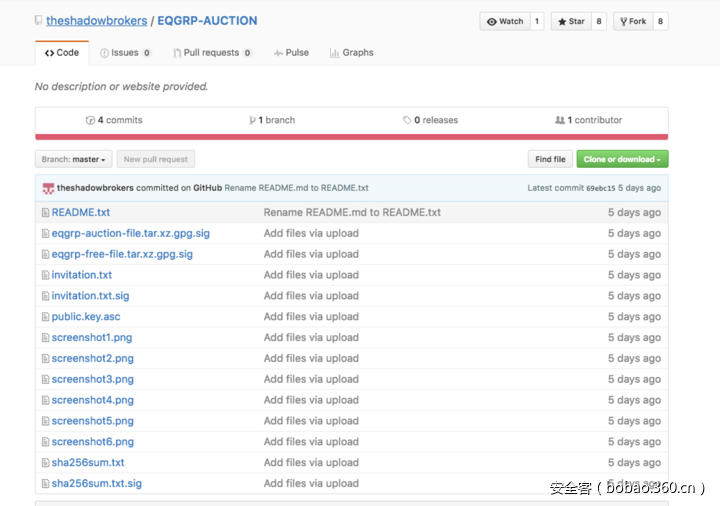Image resolution: width=720 pixels, height=506 pixels.
Task: Open invitation.txt commit message Add files via upload
Action: point(311,275)
